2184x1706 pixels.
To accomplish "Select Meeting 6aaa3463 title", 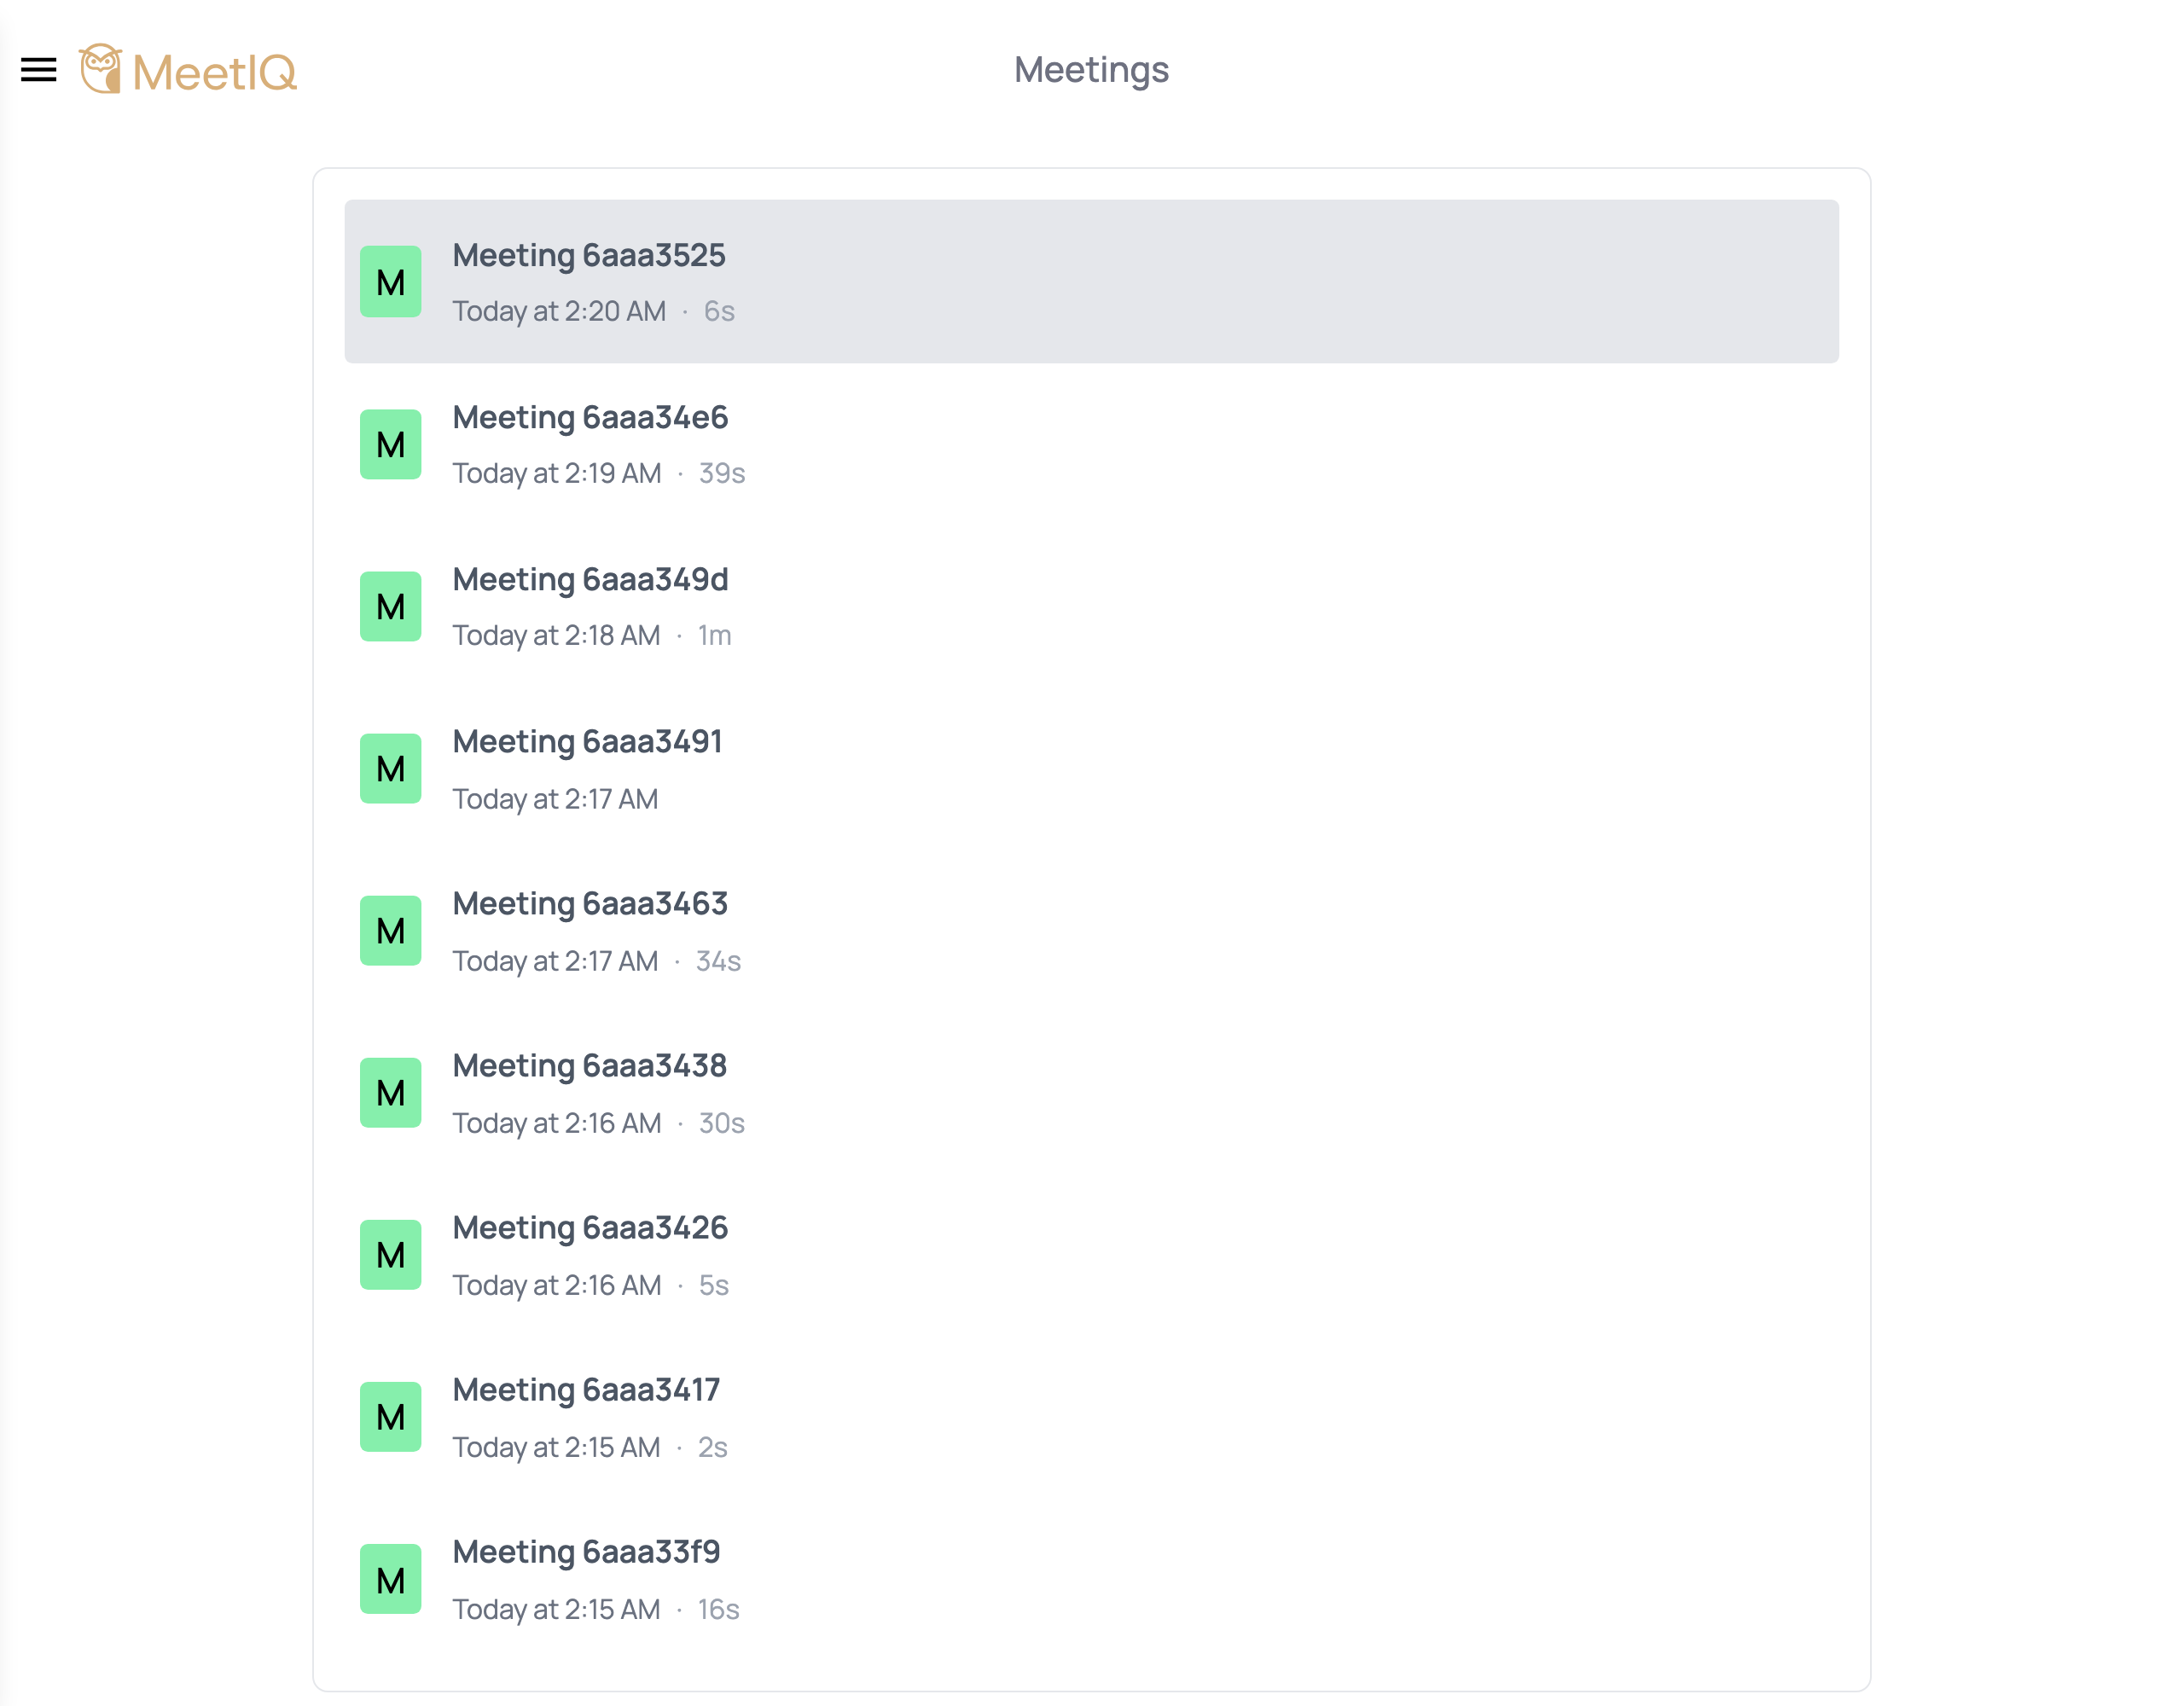I will point(590,903).
